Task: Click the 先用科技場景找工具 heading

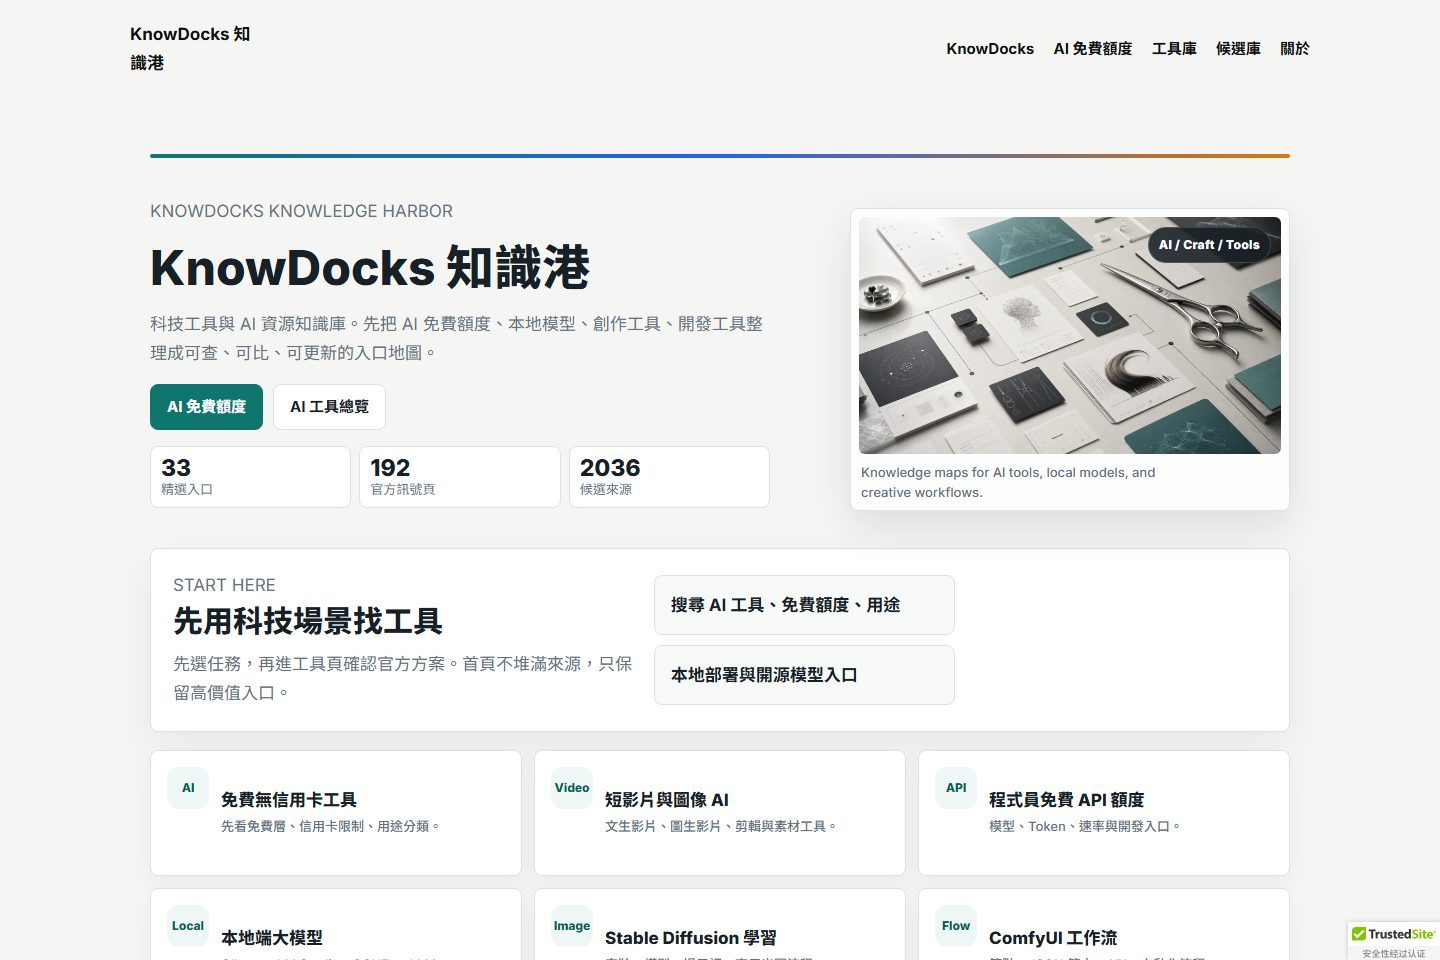Action: point(308,621)
